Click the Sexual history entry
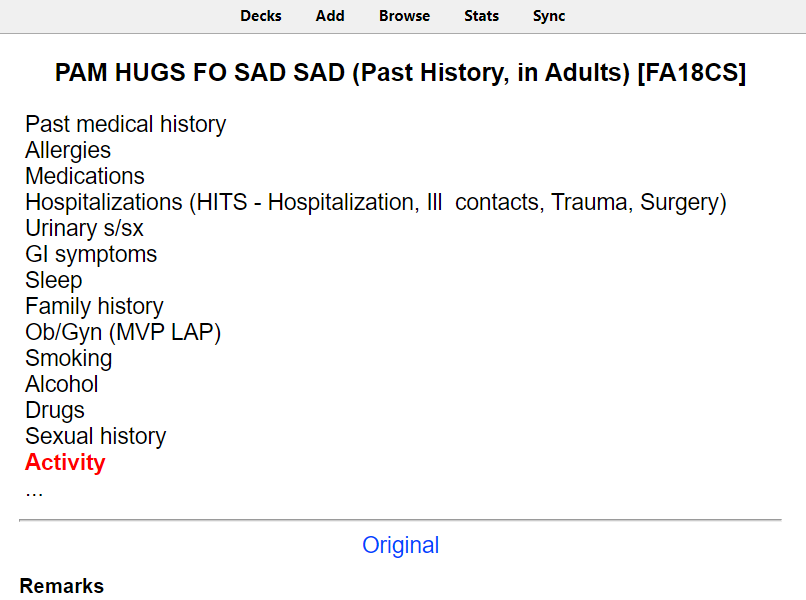This screenshot has height=600, width=806. tap(96, 437)
